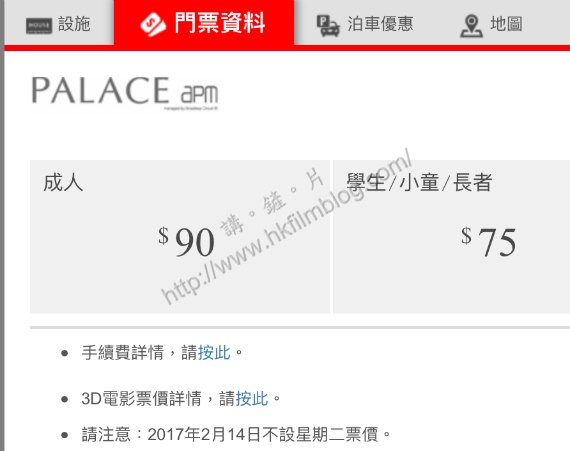Screen dimensions: 570x451
Task: Click the $75 concession ticket price
Action: point(489,241)
